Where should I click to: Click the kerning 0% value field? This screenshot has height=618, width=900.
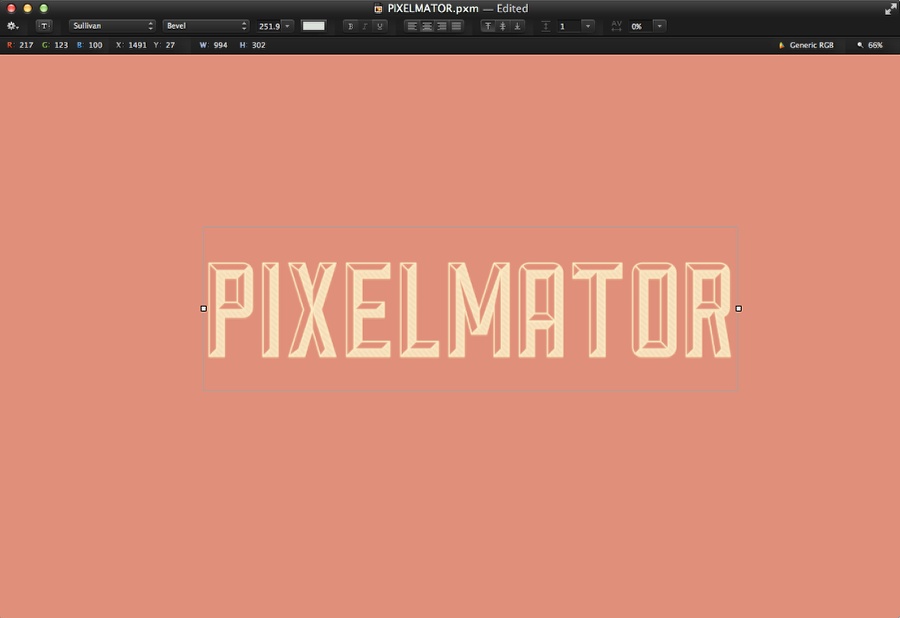tap(641, 26)
